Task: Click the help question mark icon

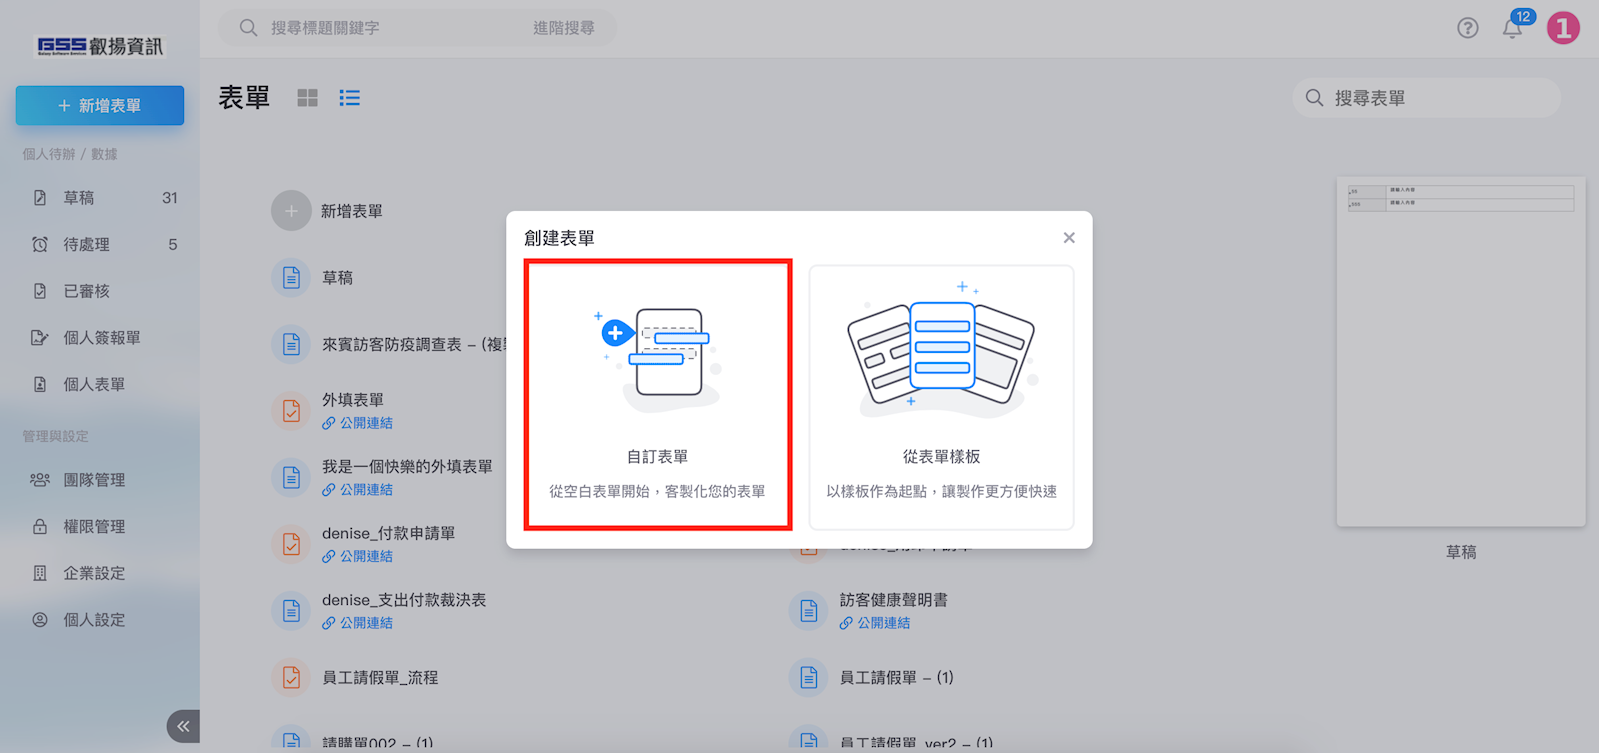Action: click(x=1467, y=28)
